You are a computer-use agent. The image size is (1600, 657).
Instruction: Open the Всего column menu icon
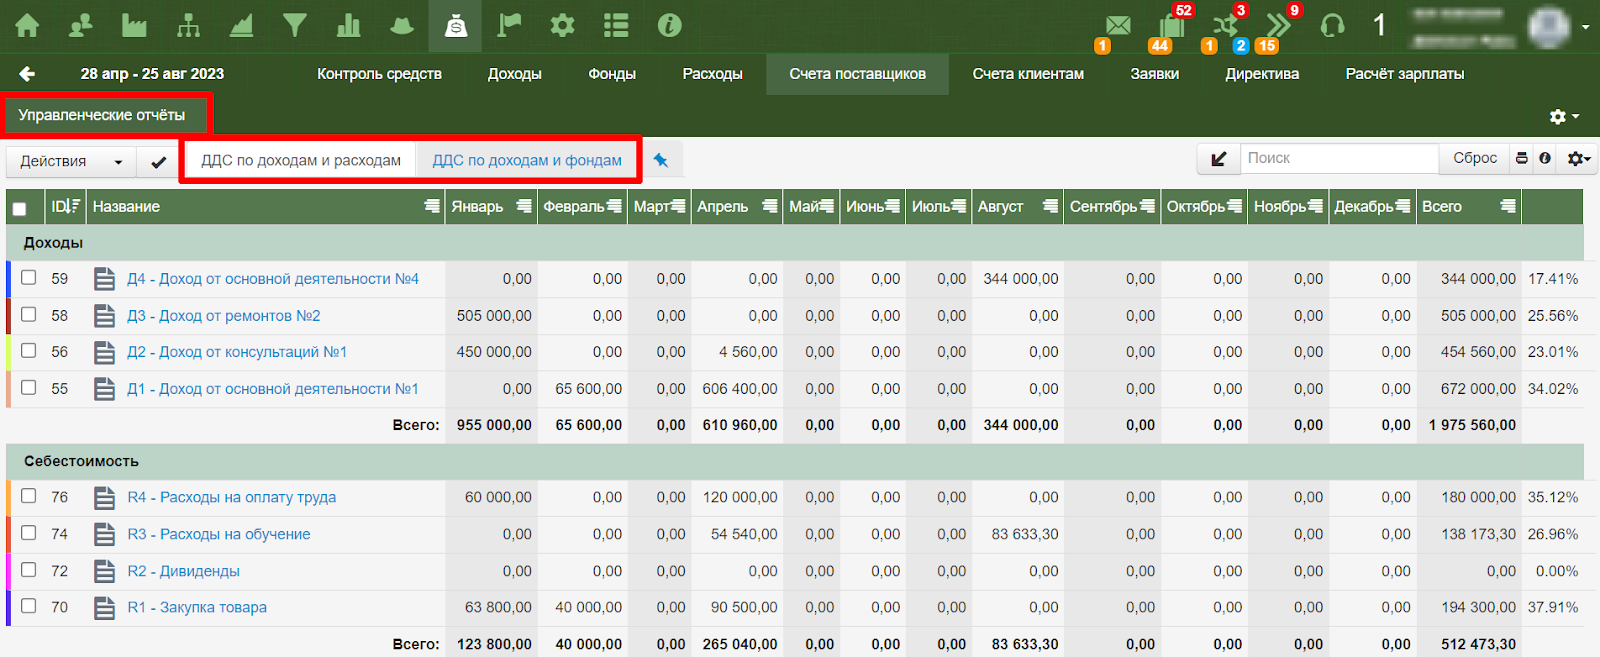[x=1508, y=206]
